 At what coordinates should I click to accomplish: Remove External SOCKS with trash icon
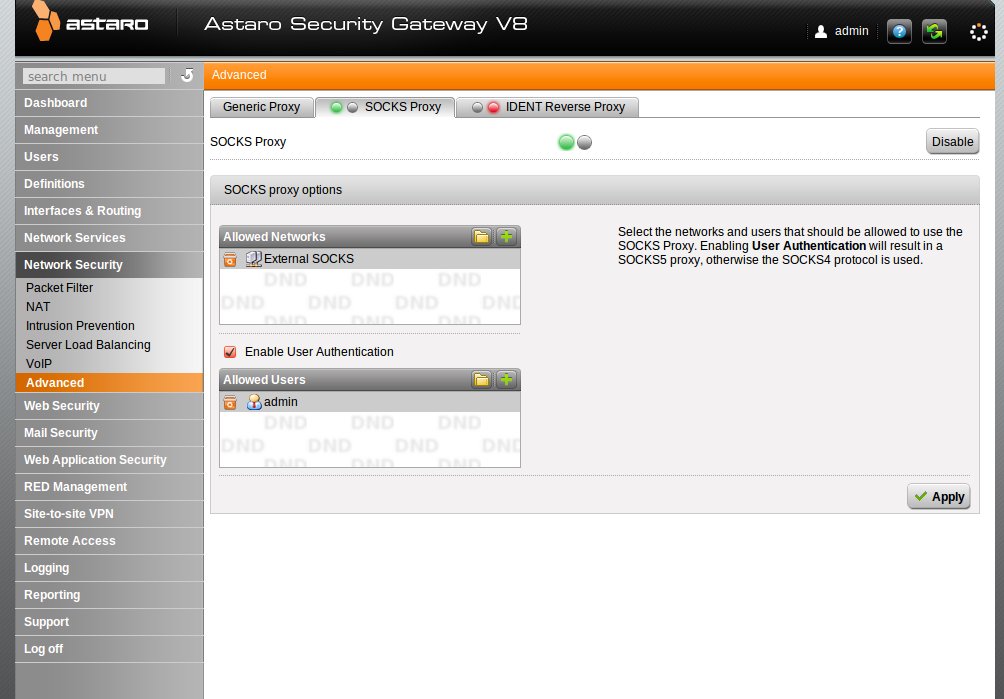click(x=230, y=259)
